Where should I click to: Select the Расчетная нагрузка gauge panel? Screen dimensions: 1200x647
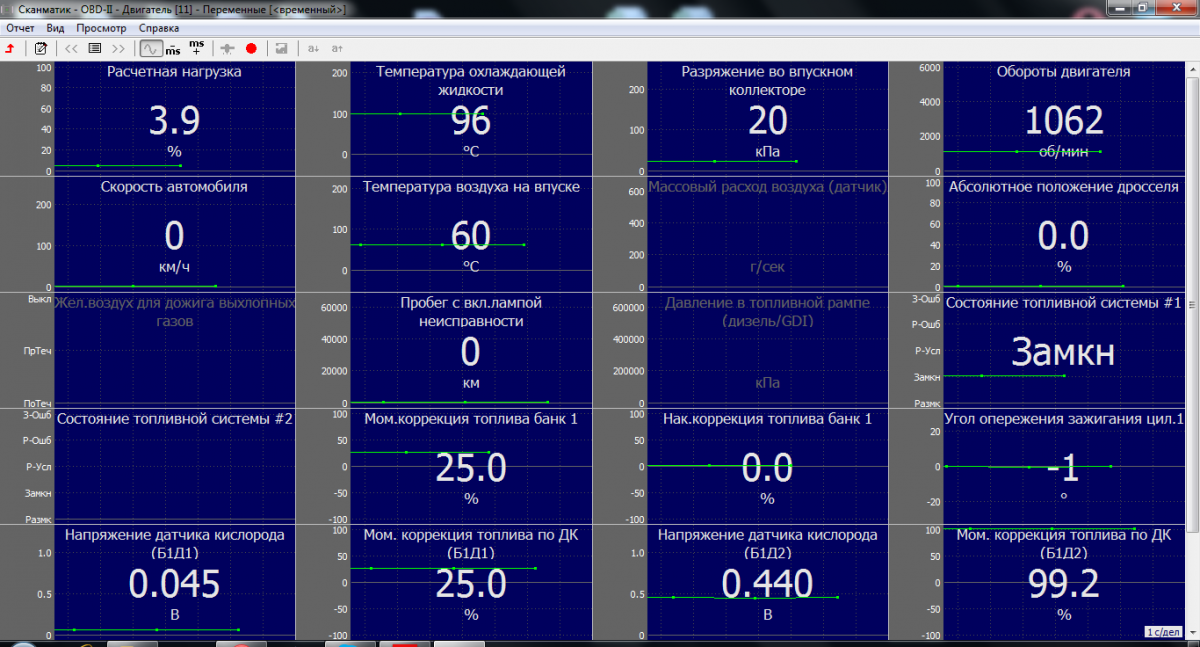pos(174,118)
